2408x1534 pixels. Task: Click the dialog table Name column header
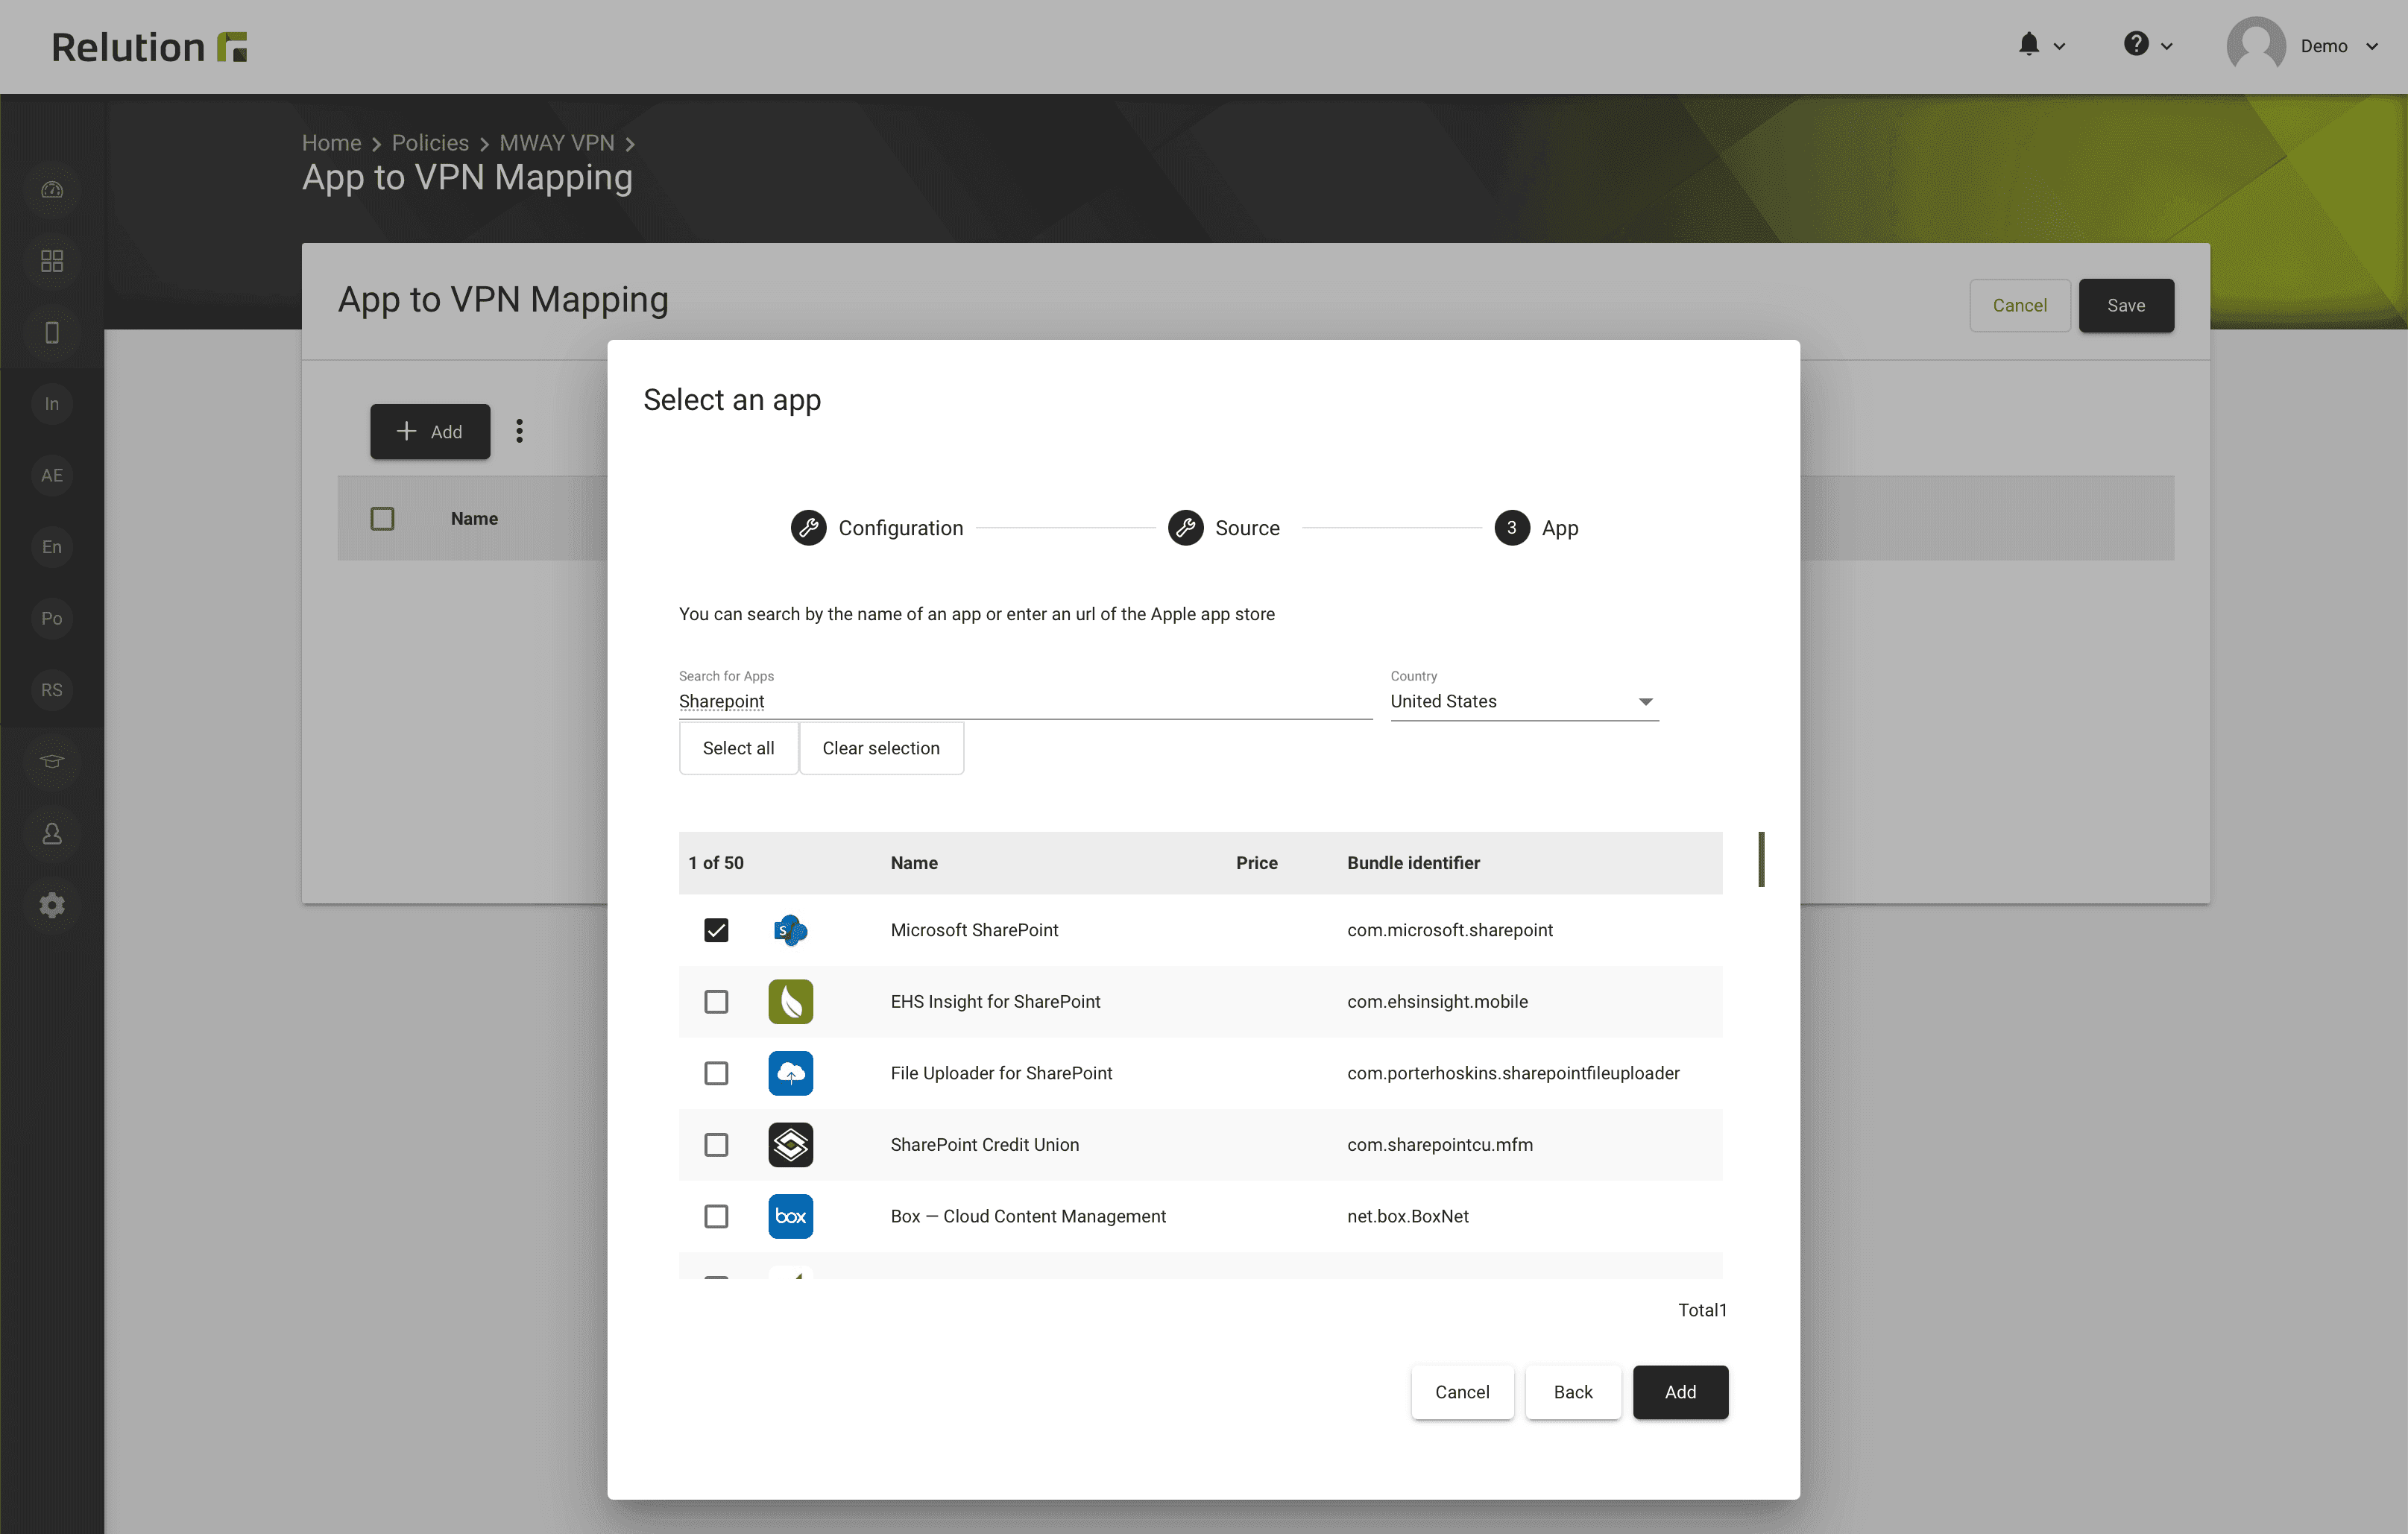(914, 863)
